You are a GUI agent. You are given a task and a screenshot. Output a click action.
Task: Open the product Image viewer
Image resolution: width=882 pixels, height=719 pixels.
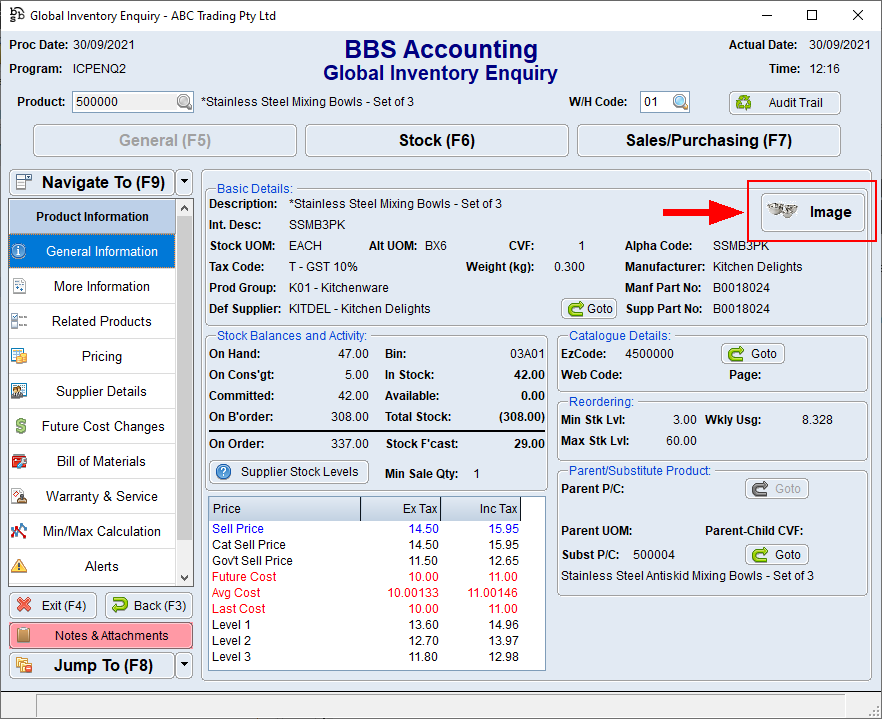point(812,212)
